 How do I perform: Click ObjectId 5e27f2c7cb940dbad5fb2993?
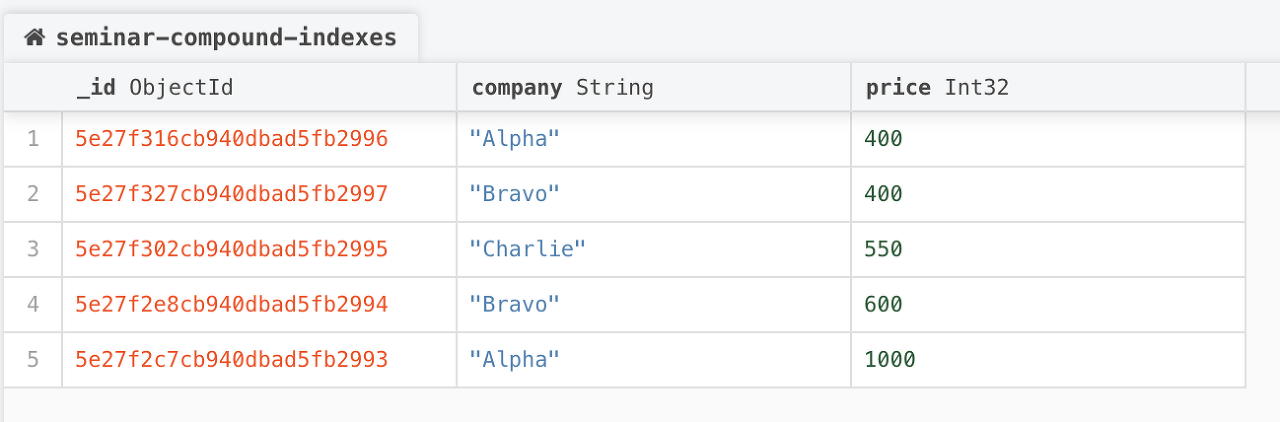tap(231, 359)
